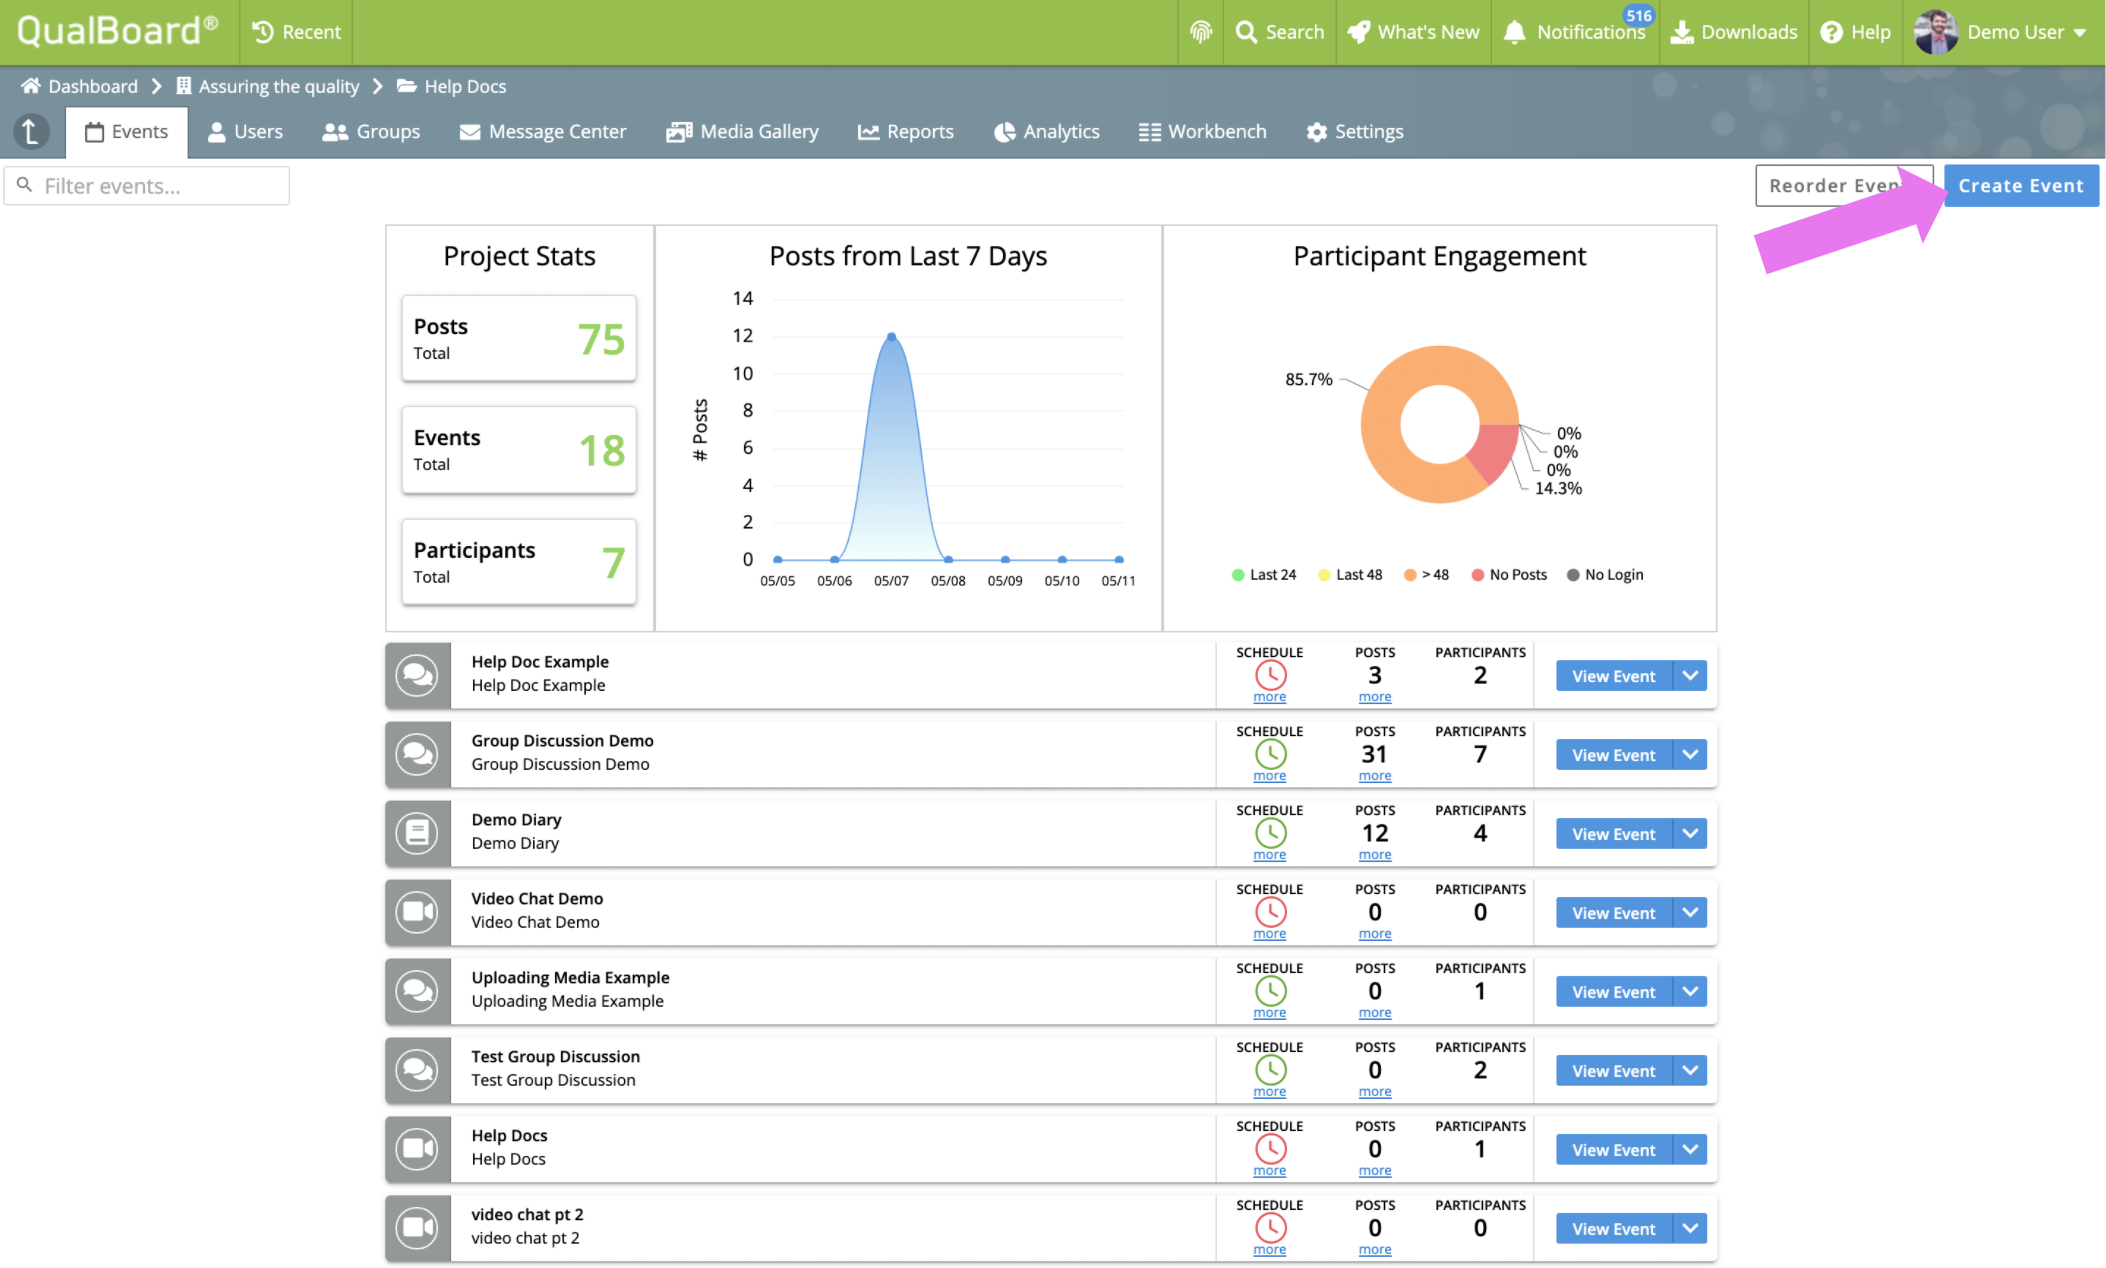Click the Help Doc Example discussion icon
Screen dimensions: 2106x1268
click(417, 675)
